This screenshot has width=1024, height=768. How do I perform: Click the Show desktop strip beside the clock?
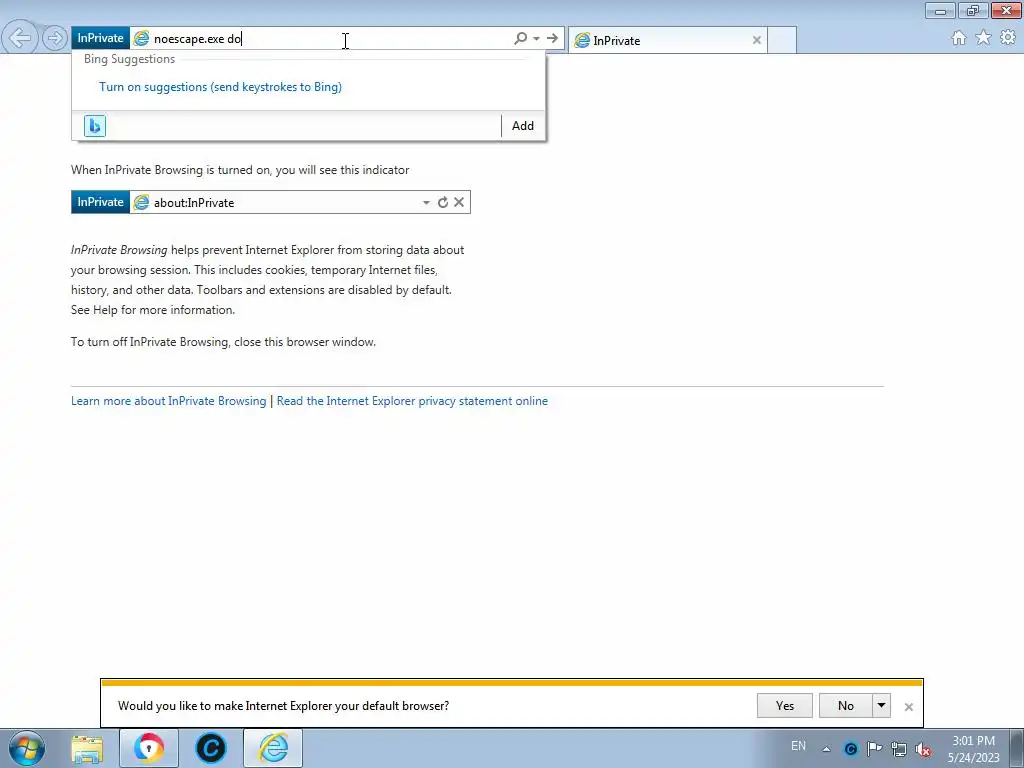click(x=1017, y=748)
